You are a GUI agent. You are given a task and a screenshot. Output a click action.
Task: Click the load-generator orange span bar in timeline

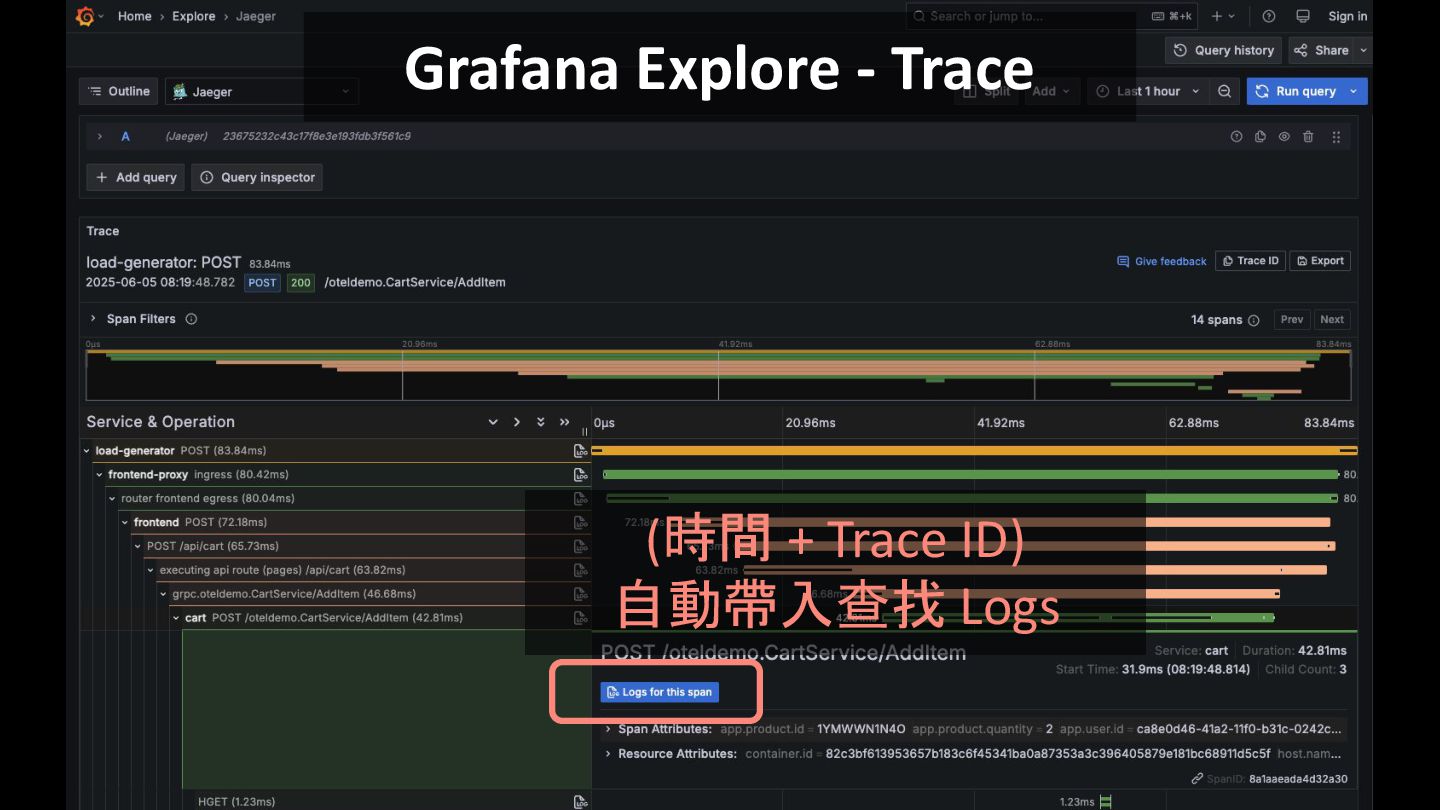[x=974, y=451]
